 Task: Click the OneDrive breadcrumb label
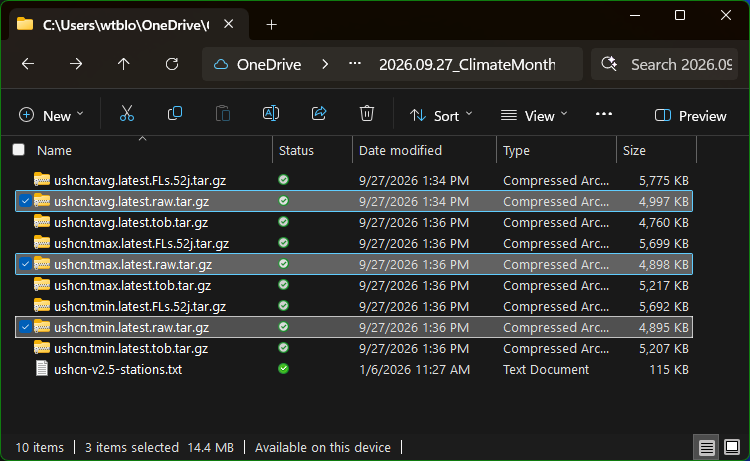pyautogui.click(x=269, y=64)
